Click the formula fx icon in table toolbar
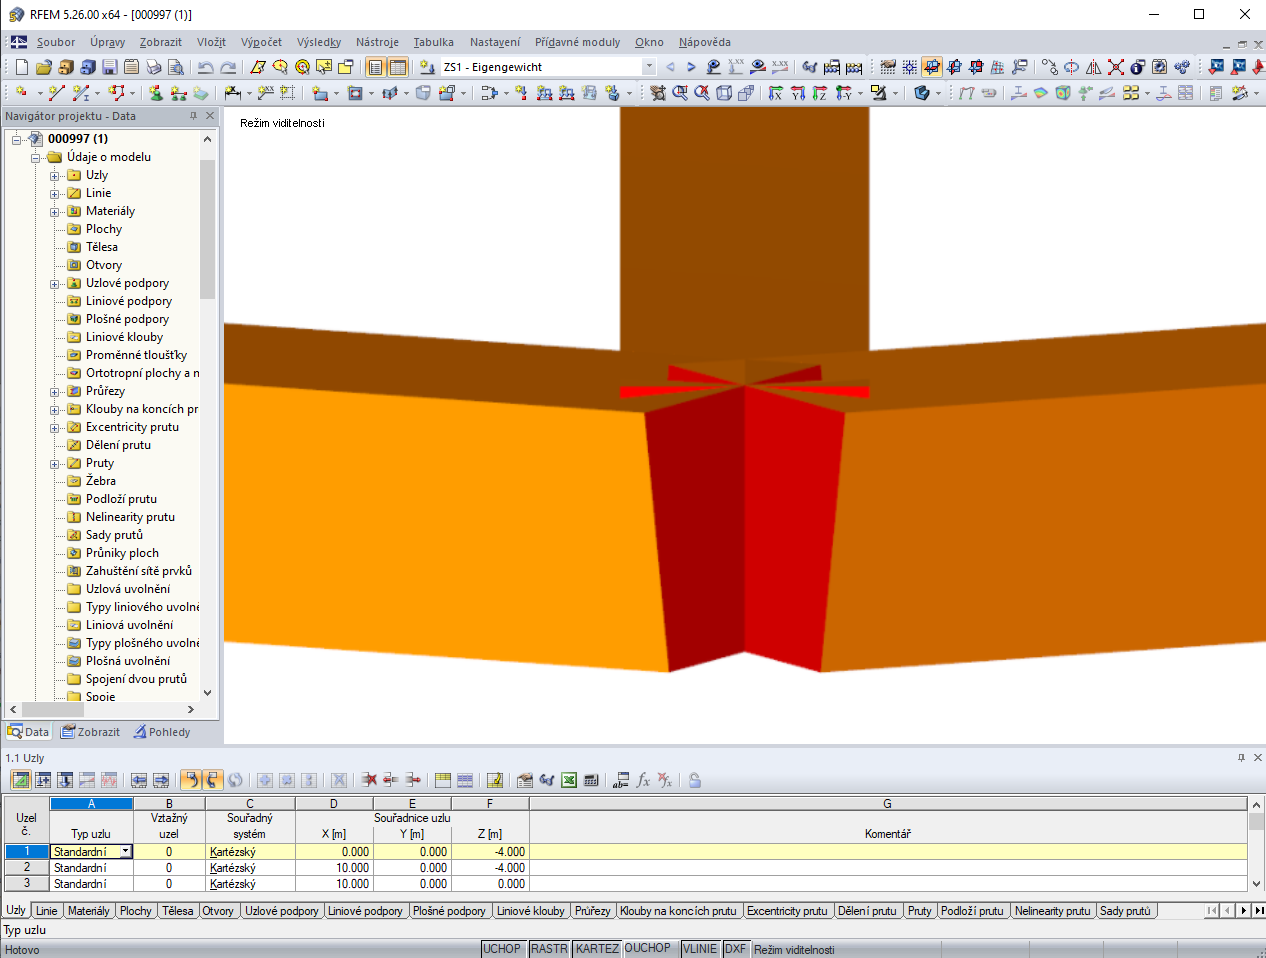Image resolution: width=1266 pixels, height=958 pixels. point(643,780)
